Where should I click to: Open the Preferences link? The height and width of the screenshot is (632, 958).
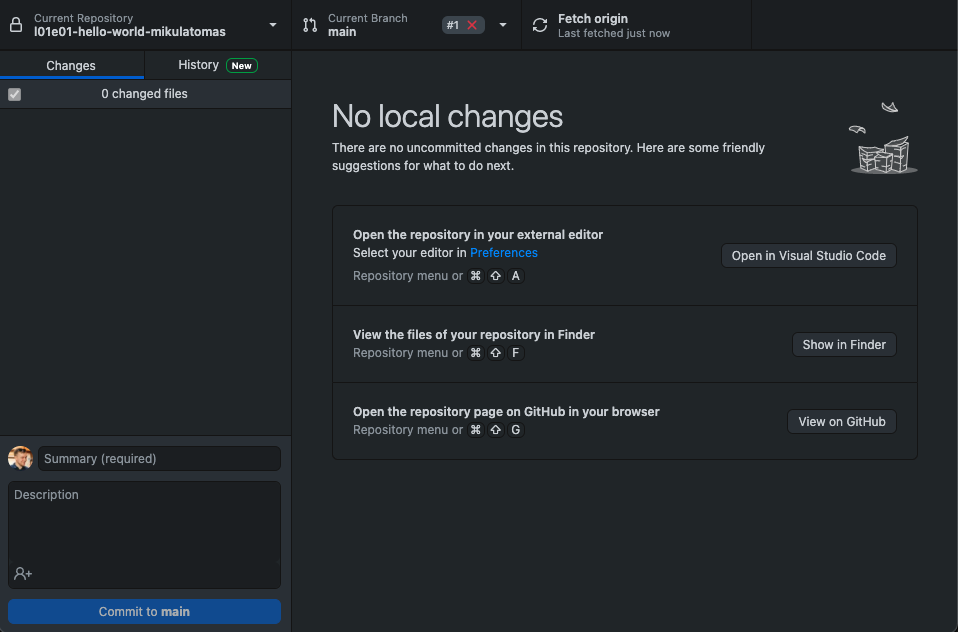[x=503, y=252]
